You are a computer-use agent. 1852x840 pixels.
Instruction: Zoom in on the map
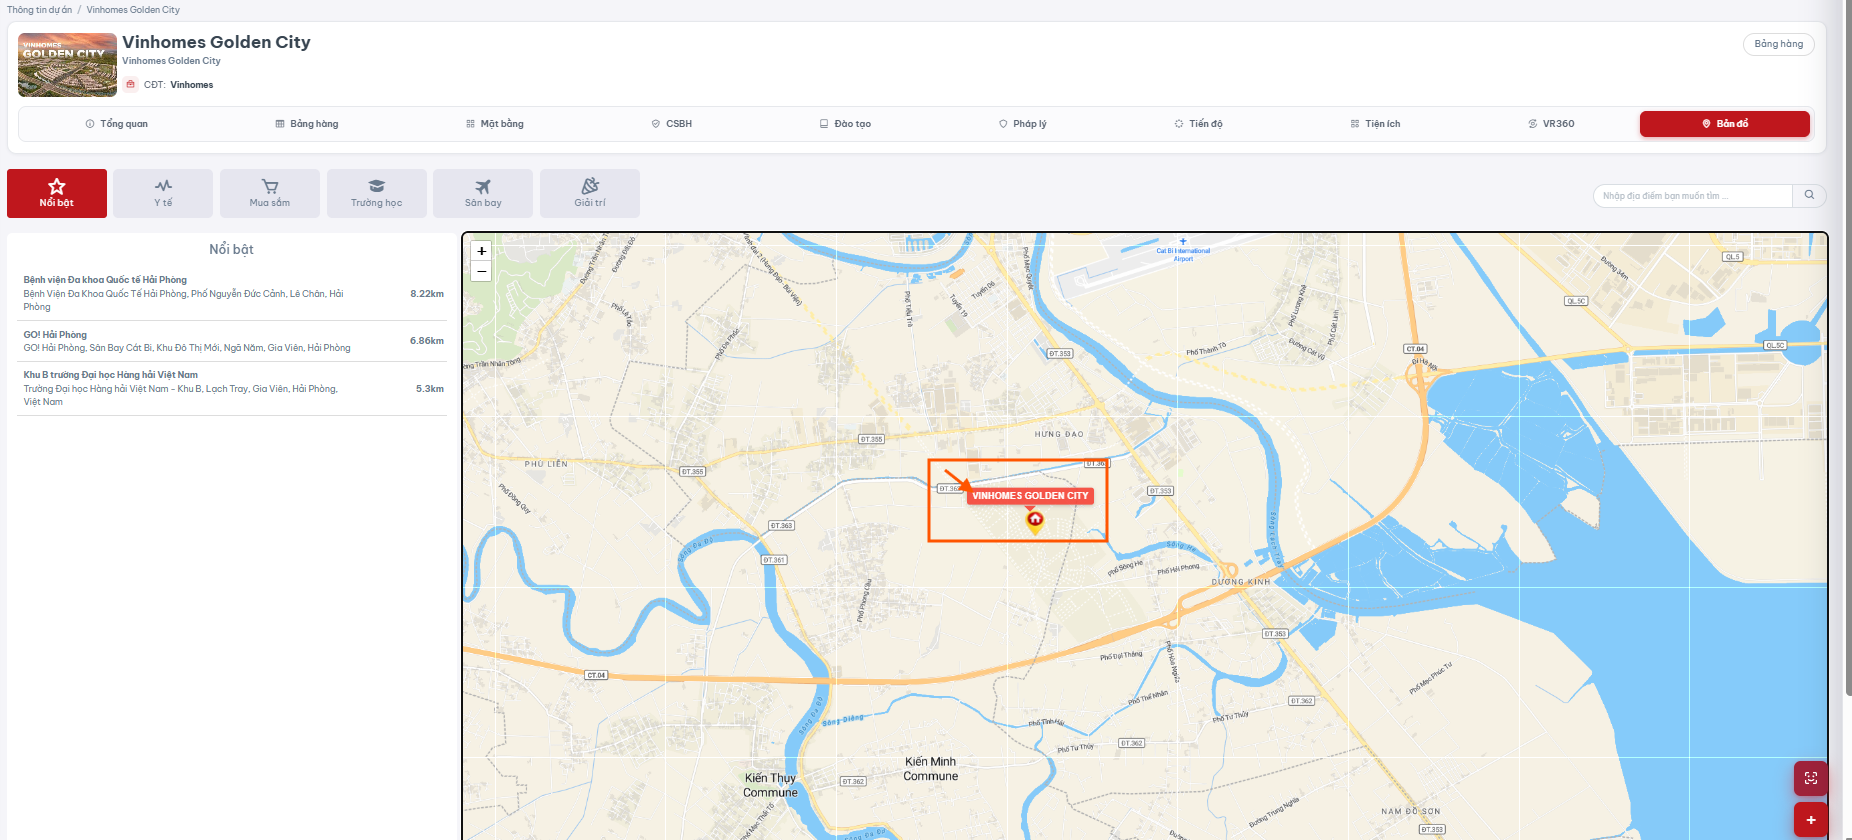tap(481, 251)
